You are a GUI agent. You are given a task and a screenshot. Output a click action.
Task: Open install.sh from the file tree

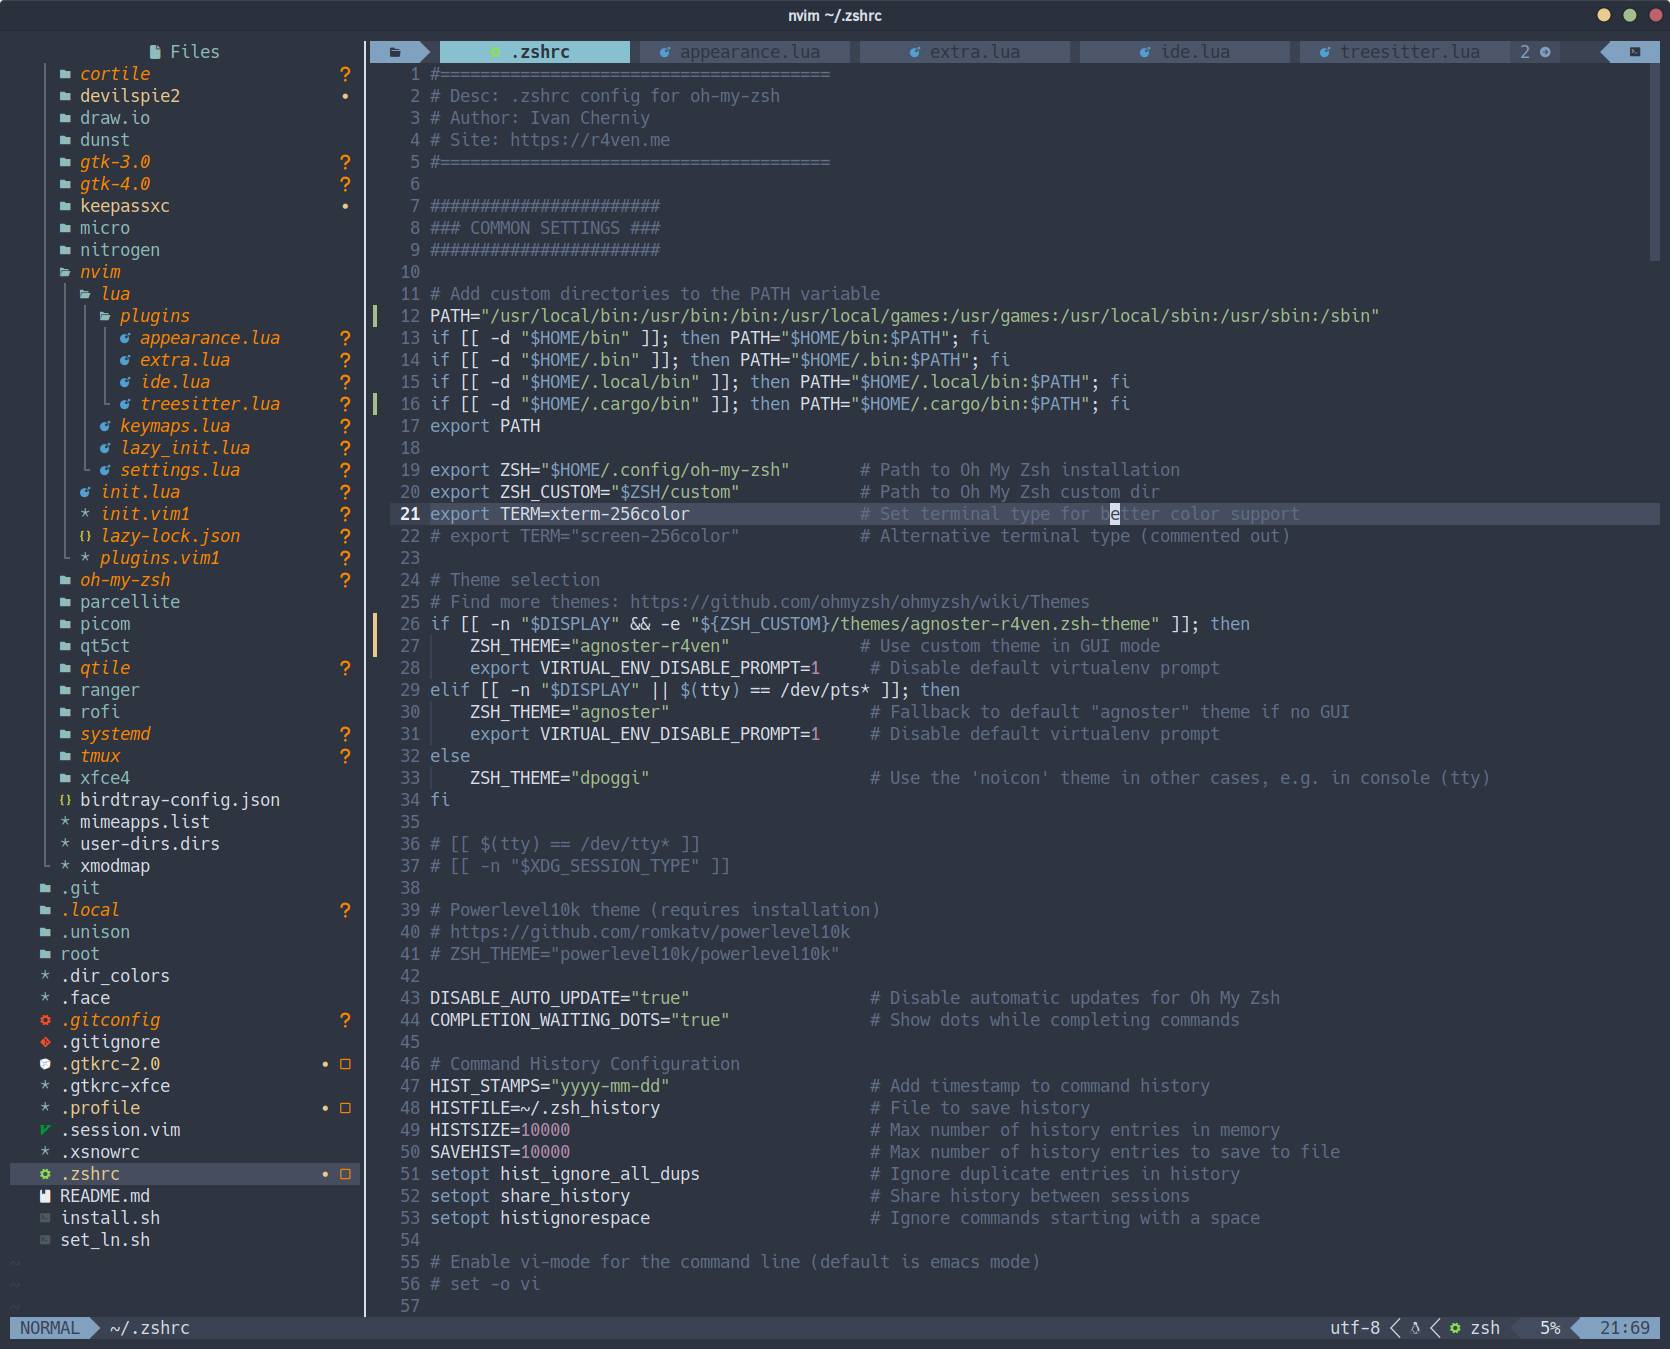pyautogui.click(x=110, y=1218)
